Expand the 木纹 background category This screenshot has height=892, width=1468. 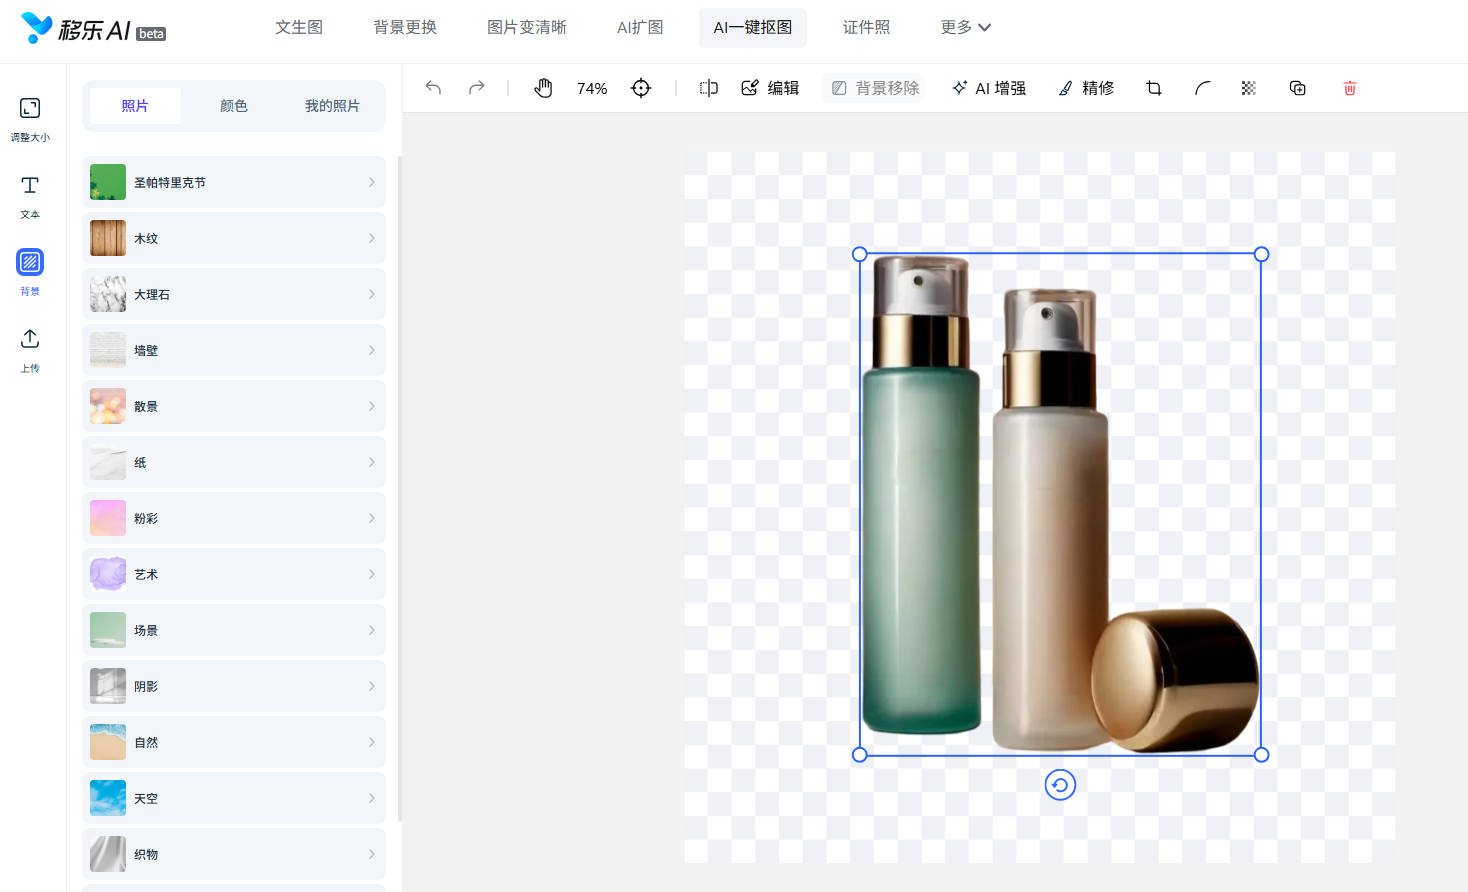(234, 238)
